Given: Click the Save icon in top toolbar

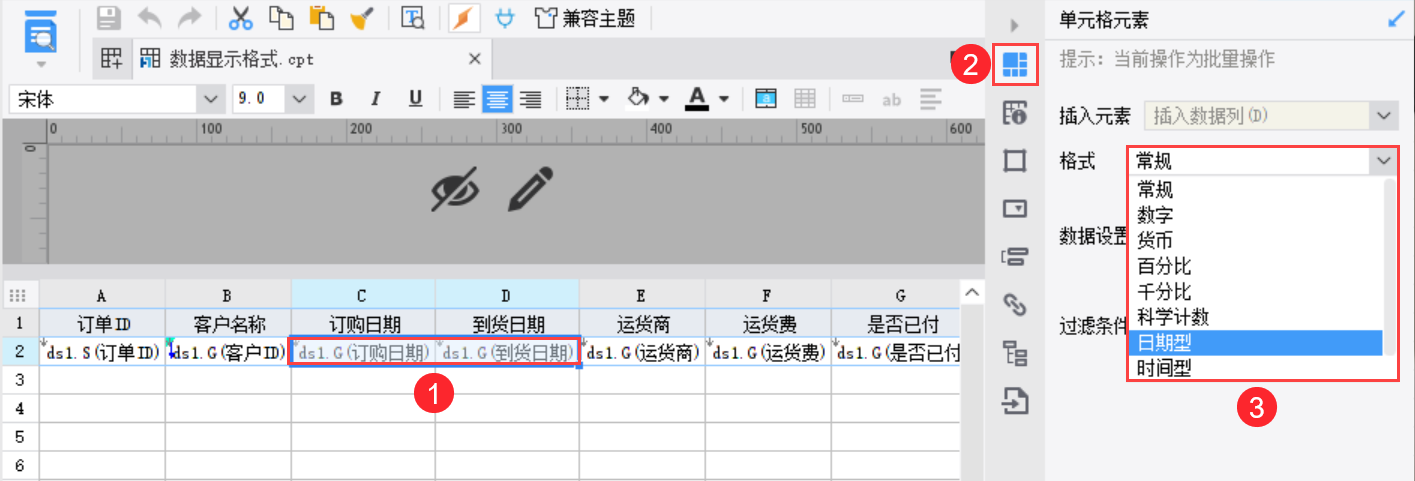Looking at the screenshot, I should [x=108, y=17].
